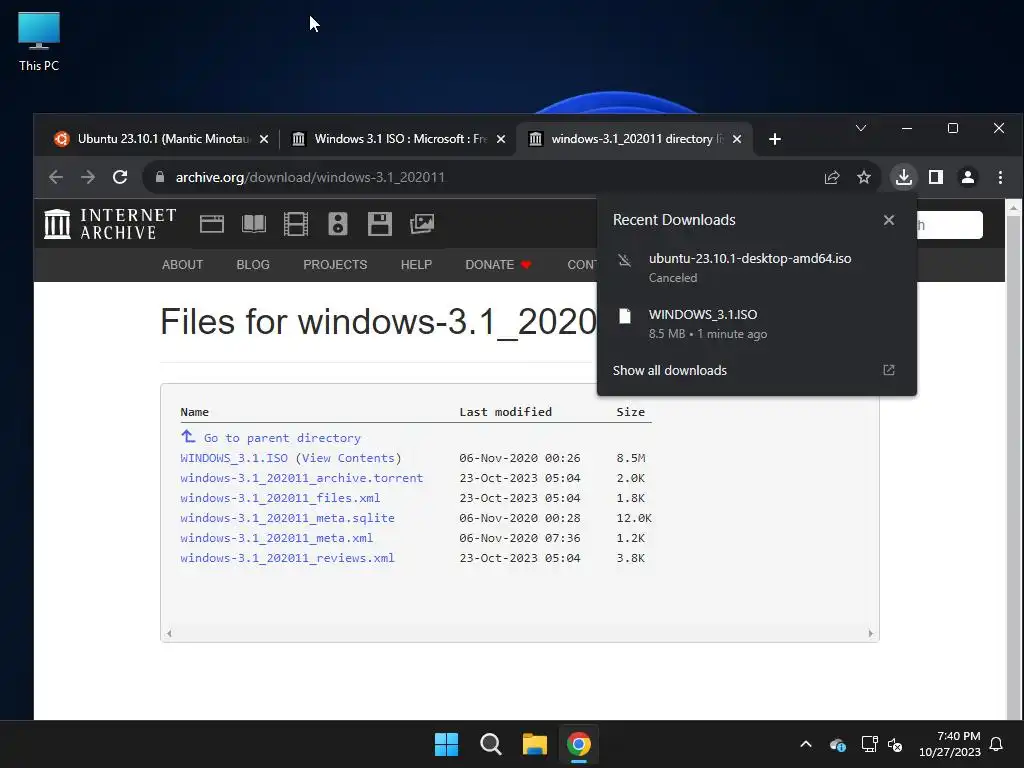Viewport: 1024px width, 768px height.
Task: Open the Images icon
Action: (422, 224)
